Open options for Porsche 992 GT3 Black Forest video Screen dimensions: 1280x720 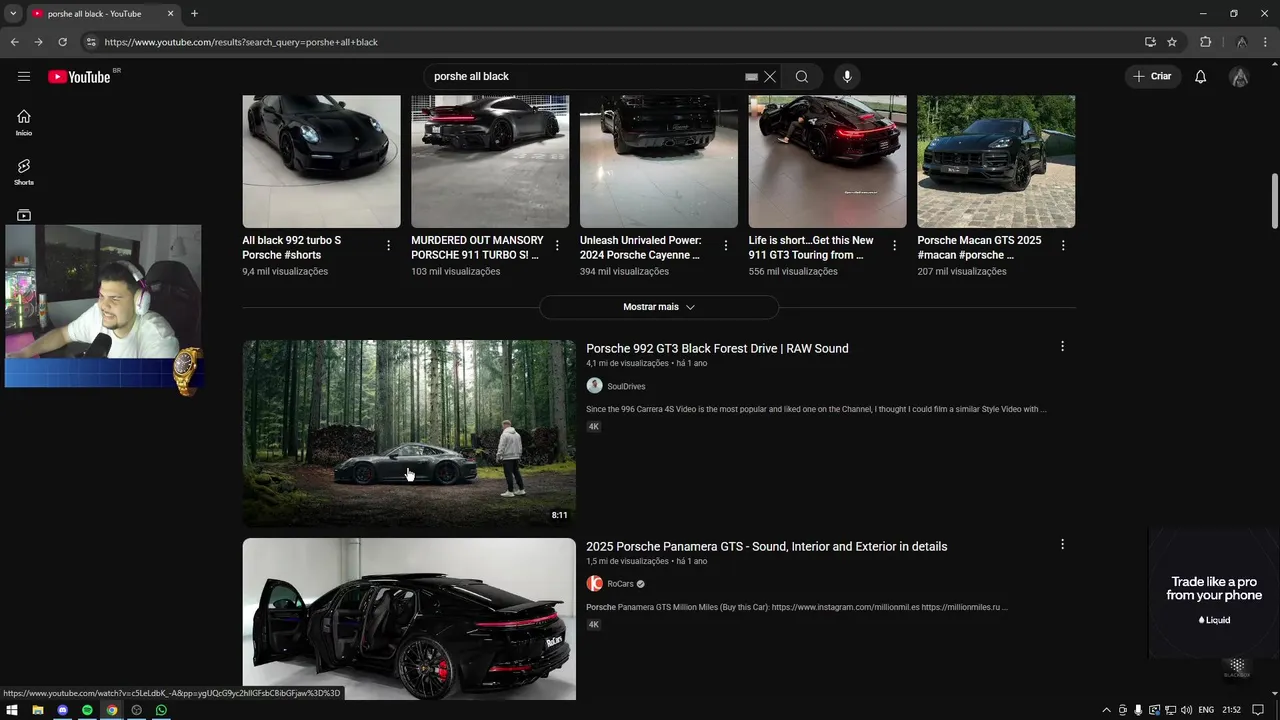[1062, 346]
